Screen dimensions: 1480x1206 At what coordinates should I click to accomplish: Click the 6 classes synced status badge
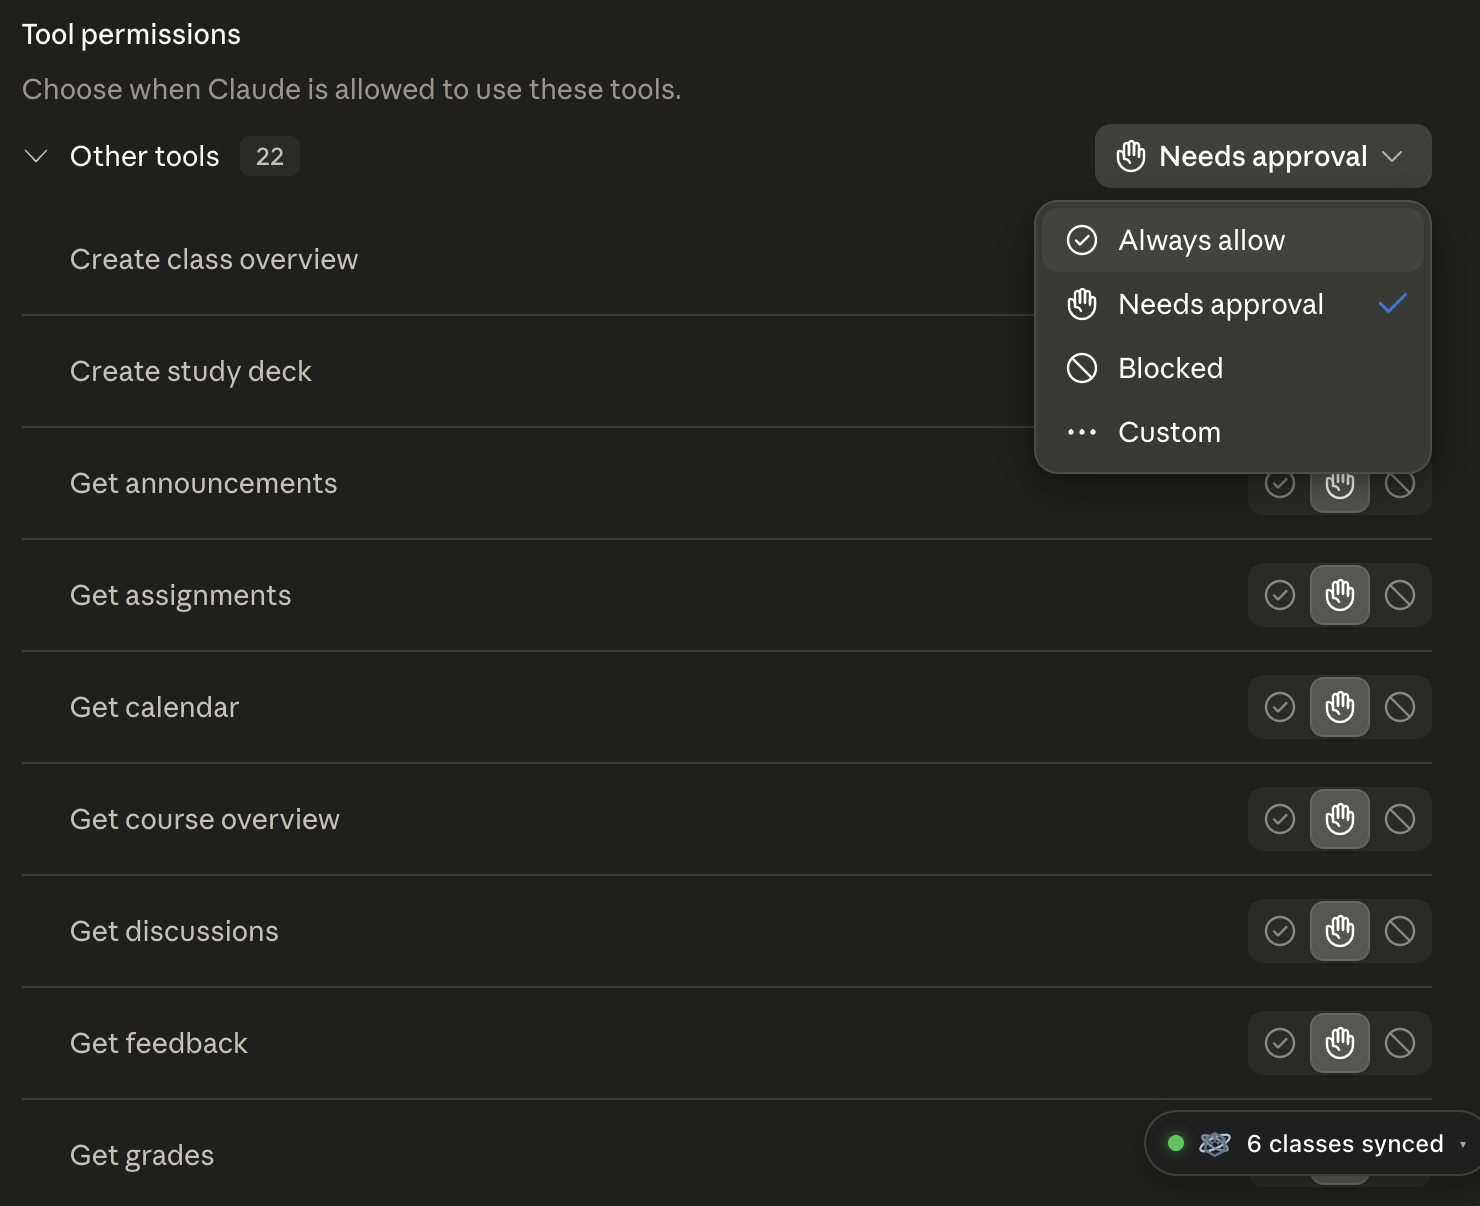click(x=1312, y=1143)
